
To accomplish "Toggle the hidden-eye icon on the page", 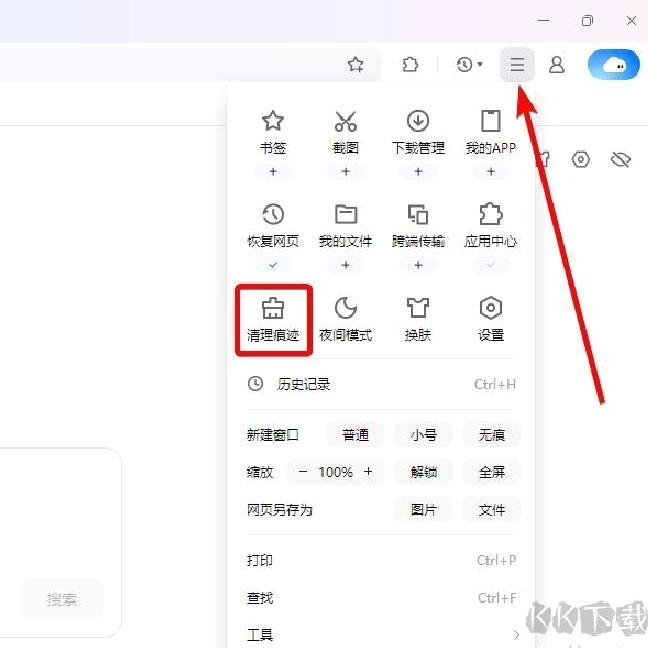I will 620,159.
